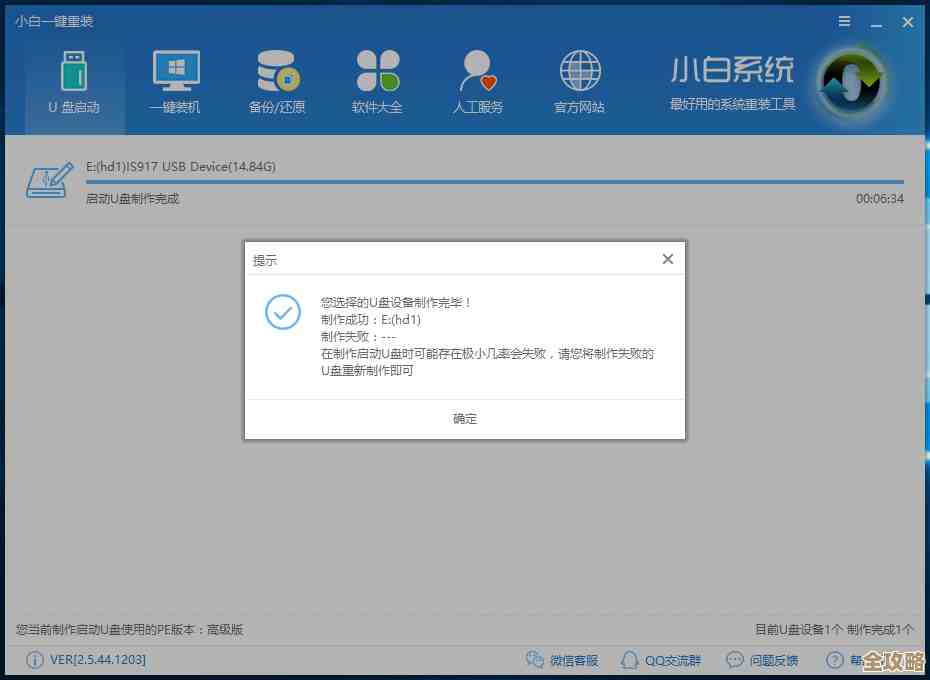930x680 pixels.
Task: Click the info icon beside the version number
Action: [x=36, y=660]
